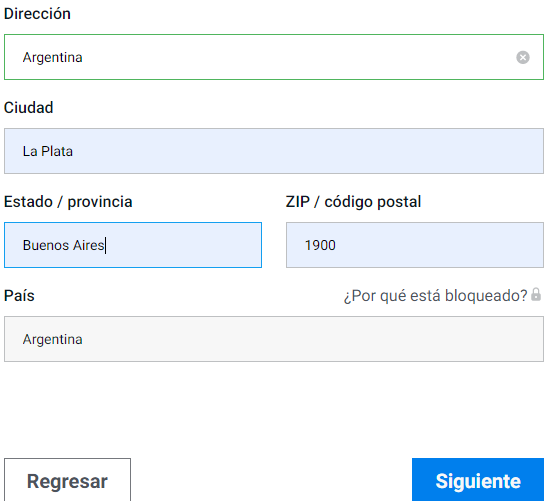Clear the Dirección field using the X icon
This screenshot has width=549, height=501.
522,57
